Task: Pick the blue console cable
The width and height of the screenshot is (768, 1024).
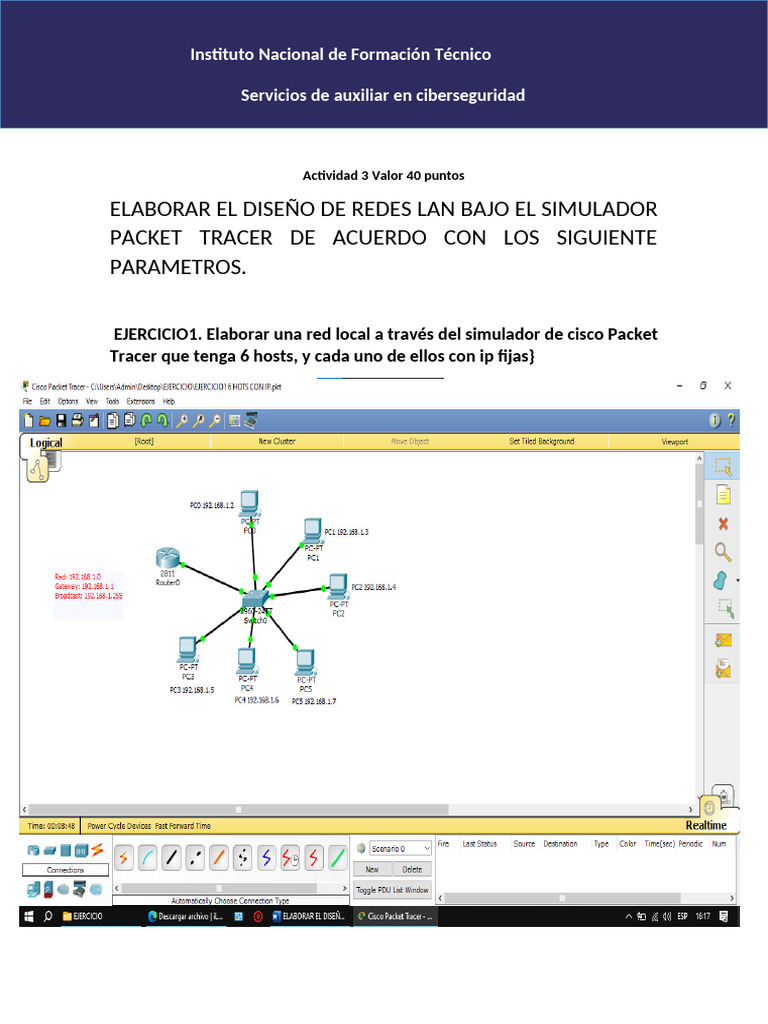Action: click(x=148, y=857)
